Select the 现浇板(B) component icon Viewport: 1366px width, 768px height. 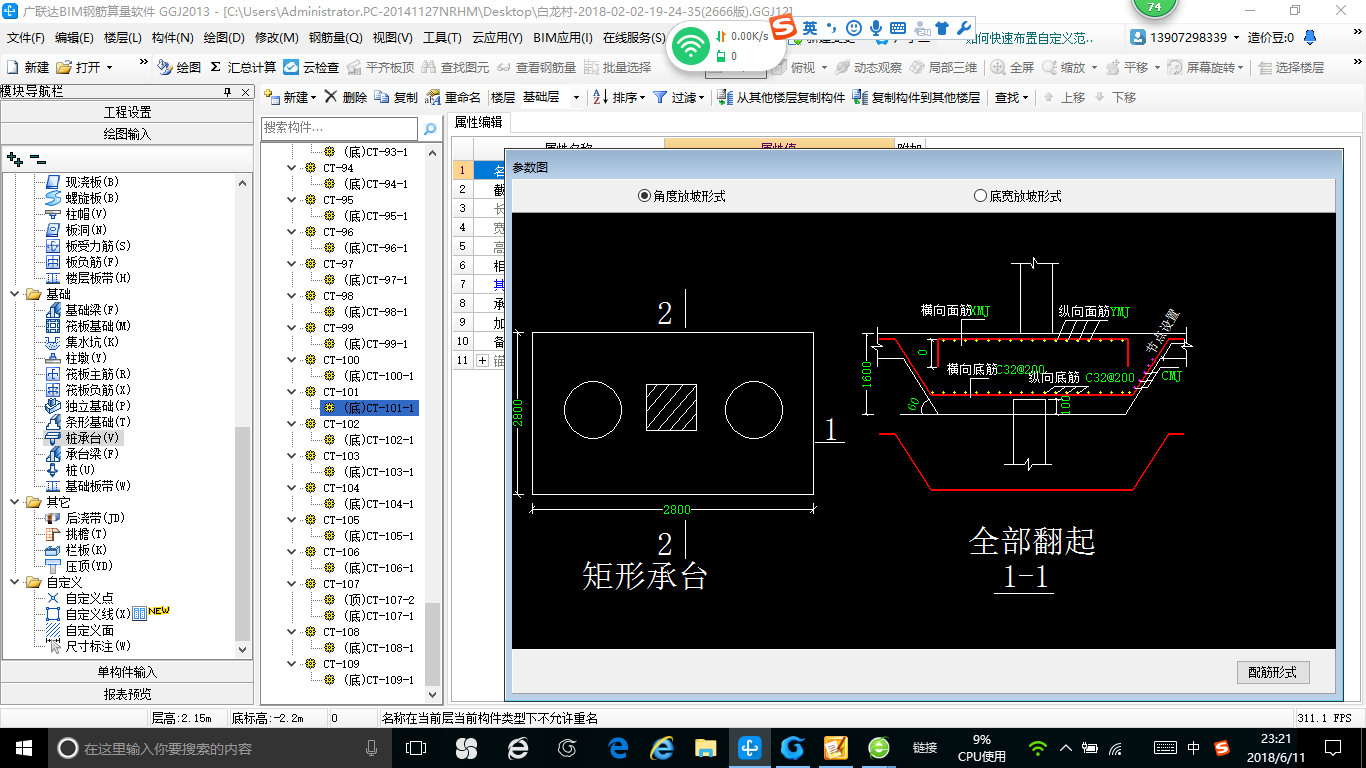pos(54,182)
